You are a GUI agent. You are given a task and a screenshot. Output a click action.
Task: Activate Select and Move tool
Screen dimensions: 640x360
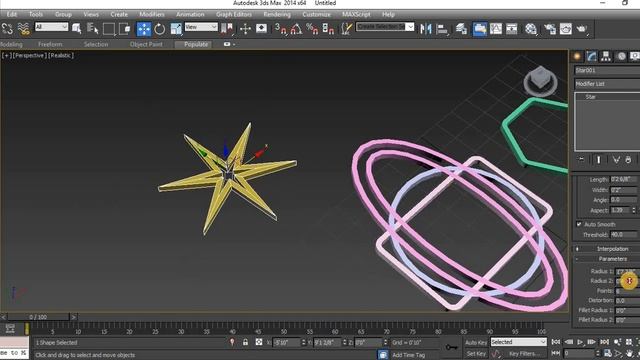pyautogui.click(x=144, y=29)
